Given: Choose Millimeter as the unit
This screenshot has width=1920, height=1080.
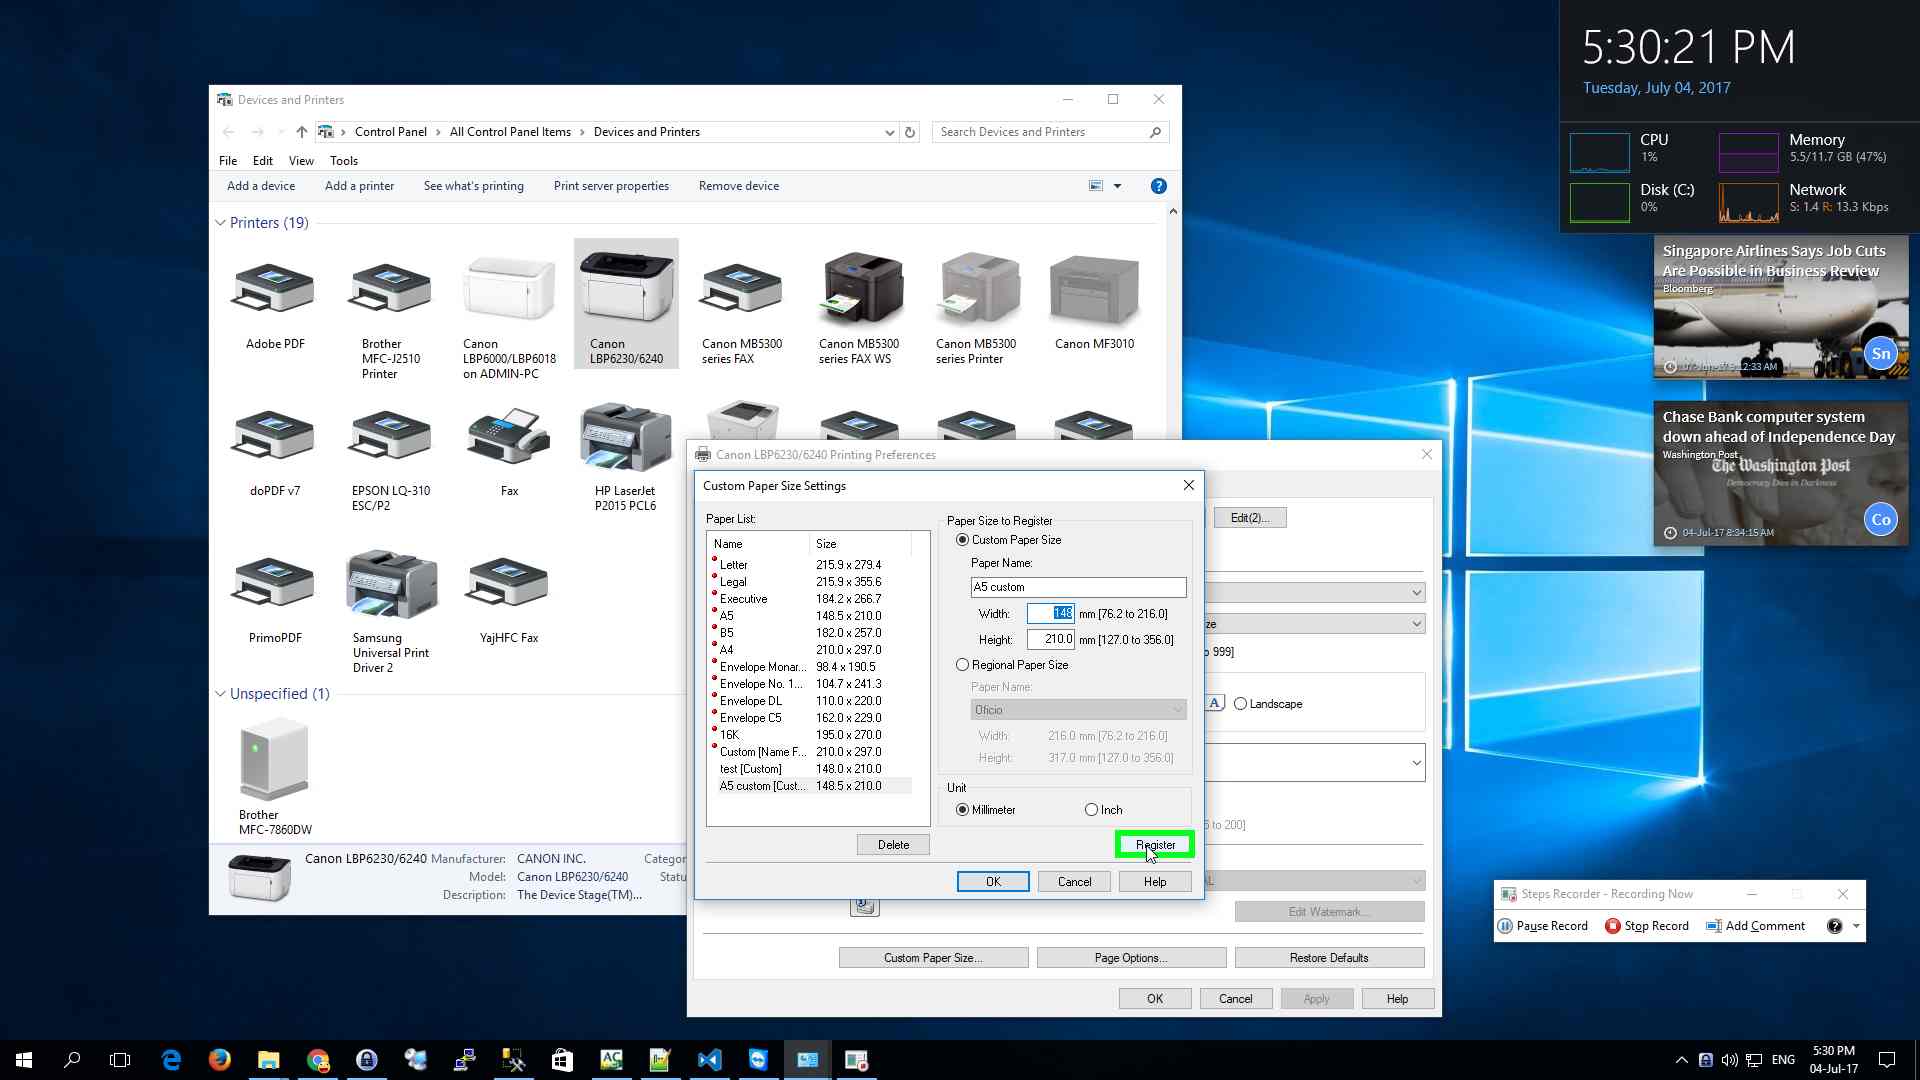Looking at the screenshot, I should tap(962, 810).
